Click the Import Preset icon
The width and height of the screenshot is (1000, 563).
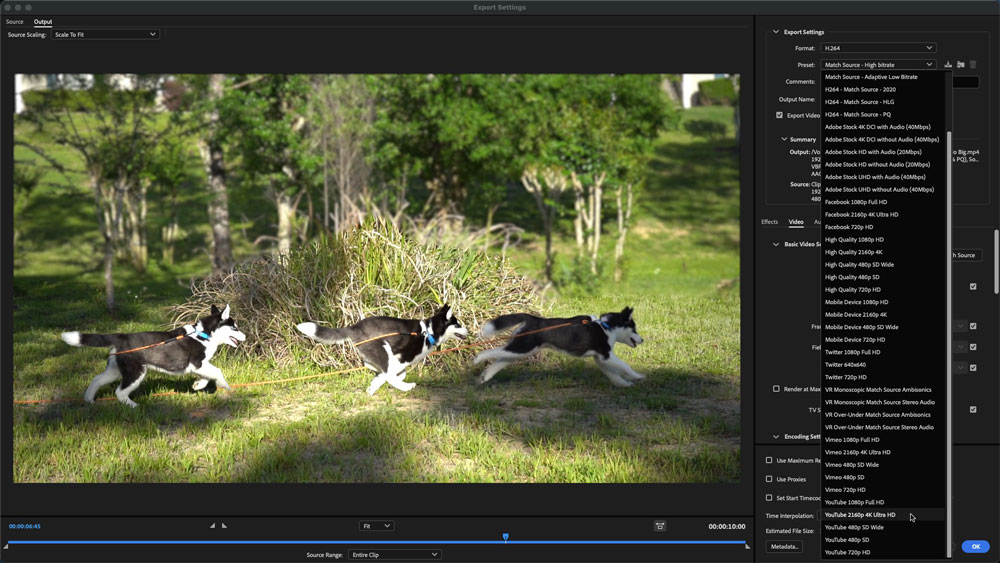[x=960, y=65]
